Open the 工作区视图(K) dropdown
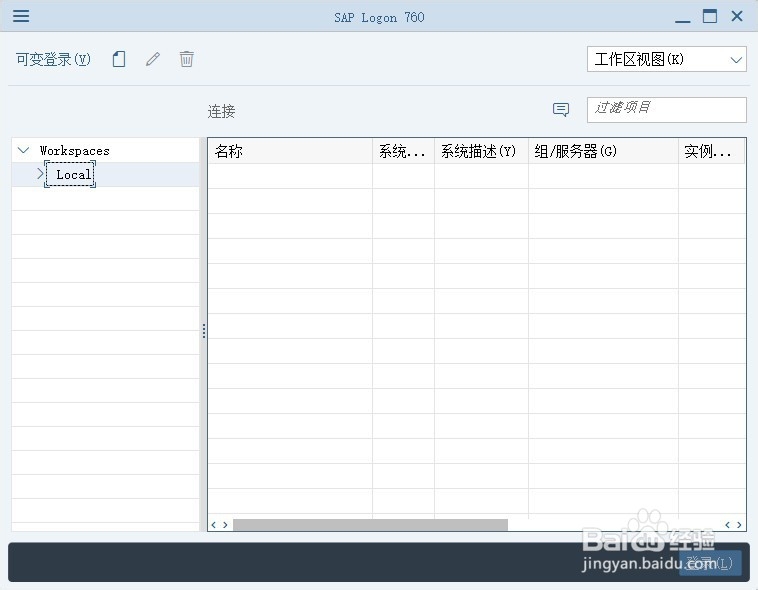Screen dimensions: 758x590 667,59
